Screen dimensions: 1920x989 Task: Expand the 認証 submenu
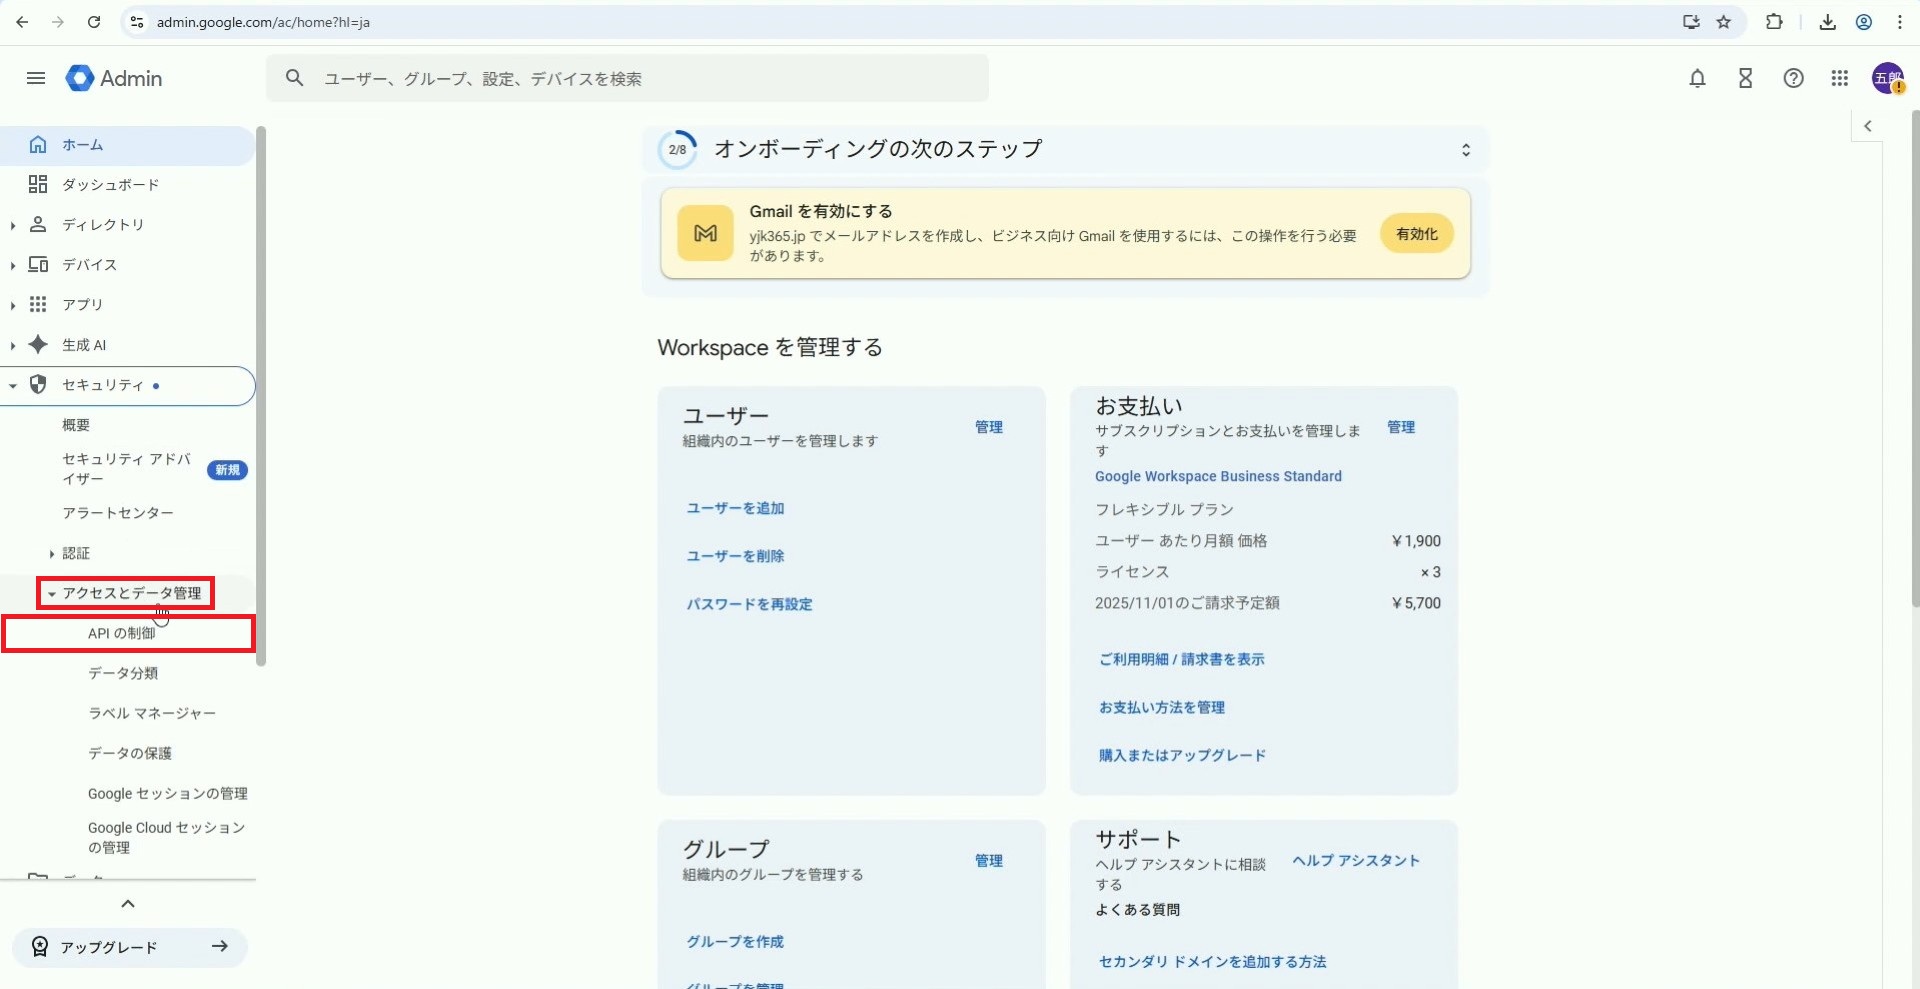pos(52,553)
